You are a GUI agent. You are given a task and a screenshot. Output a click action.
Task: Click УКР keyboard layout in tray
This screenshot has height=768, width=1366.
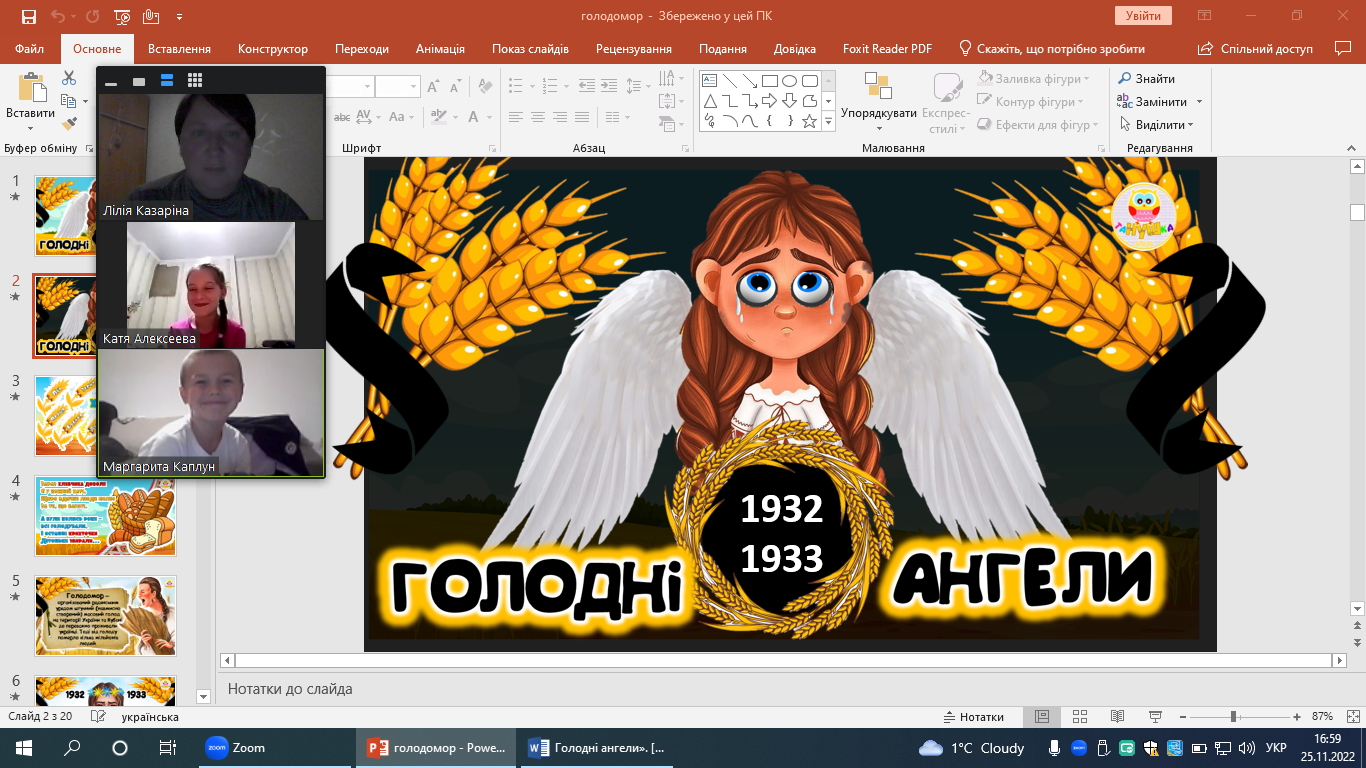pos(1276,748)
